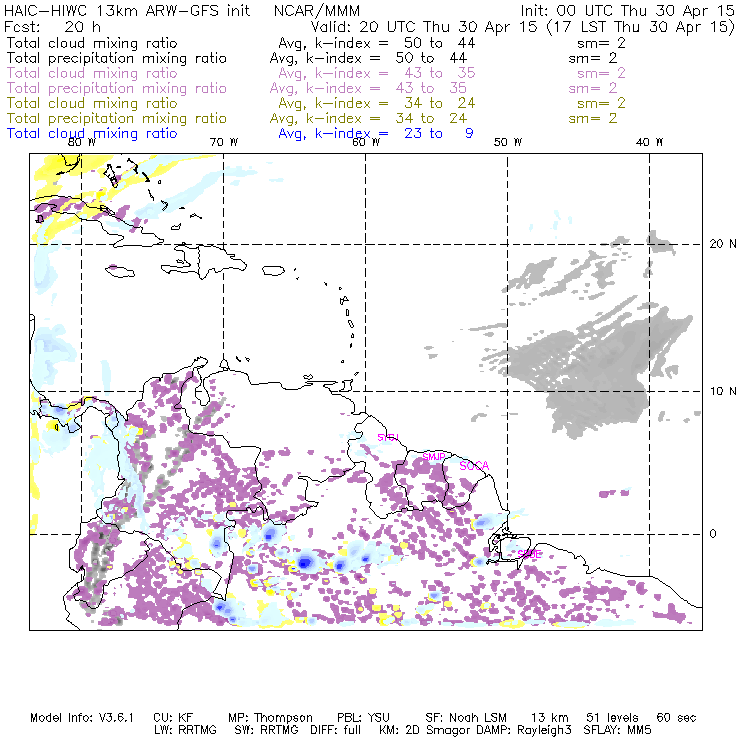
Task: Click black "Total cloud mixing ratio" legend line
Action: tap(92, 43)
